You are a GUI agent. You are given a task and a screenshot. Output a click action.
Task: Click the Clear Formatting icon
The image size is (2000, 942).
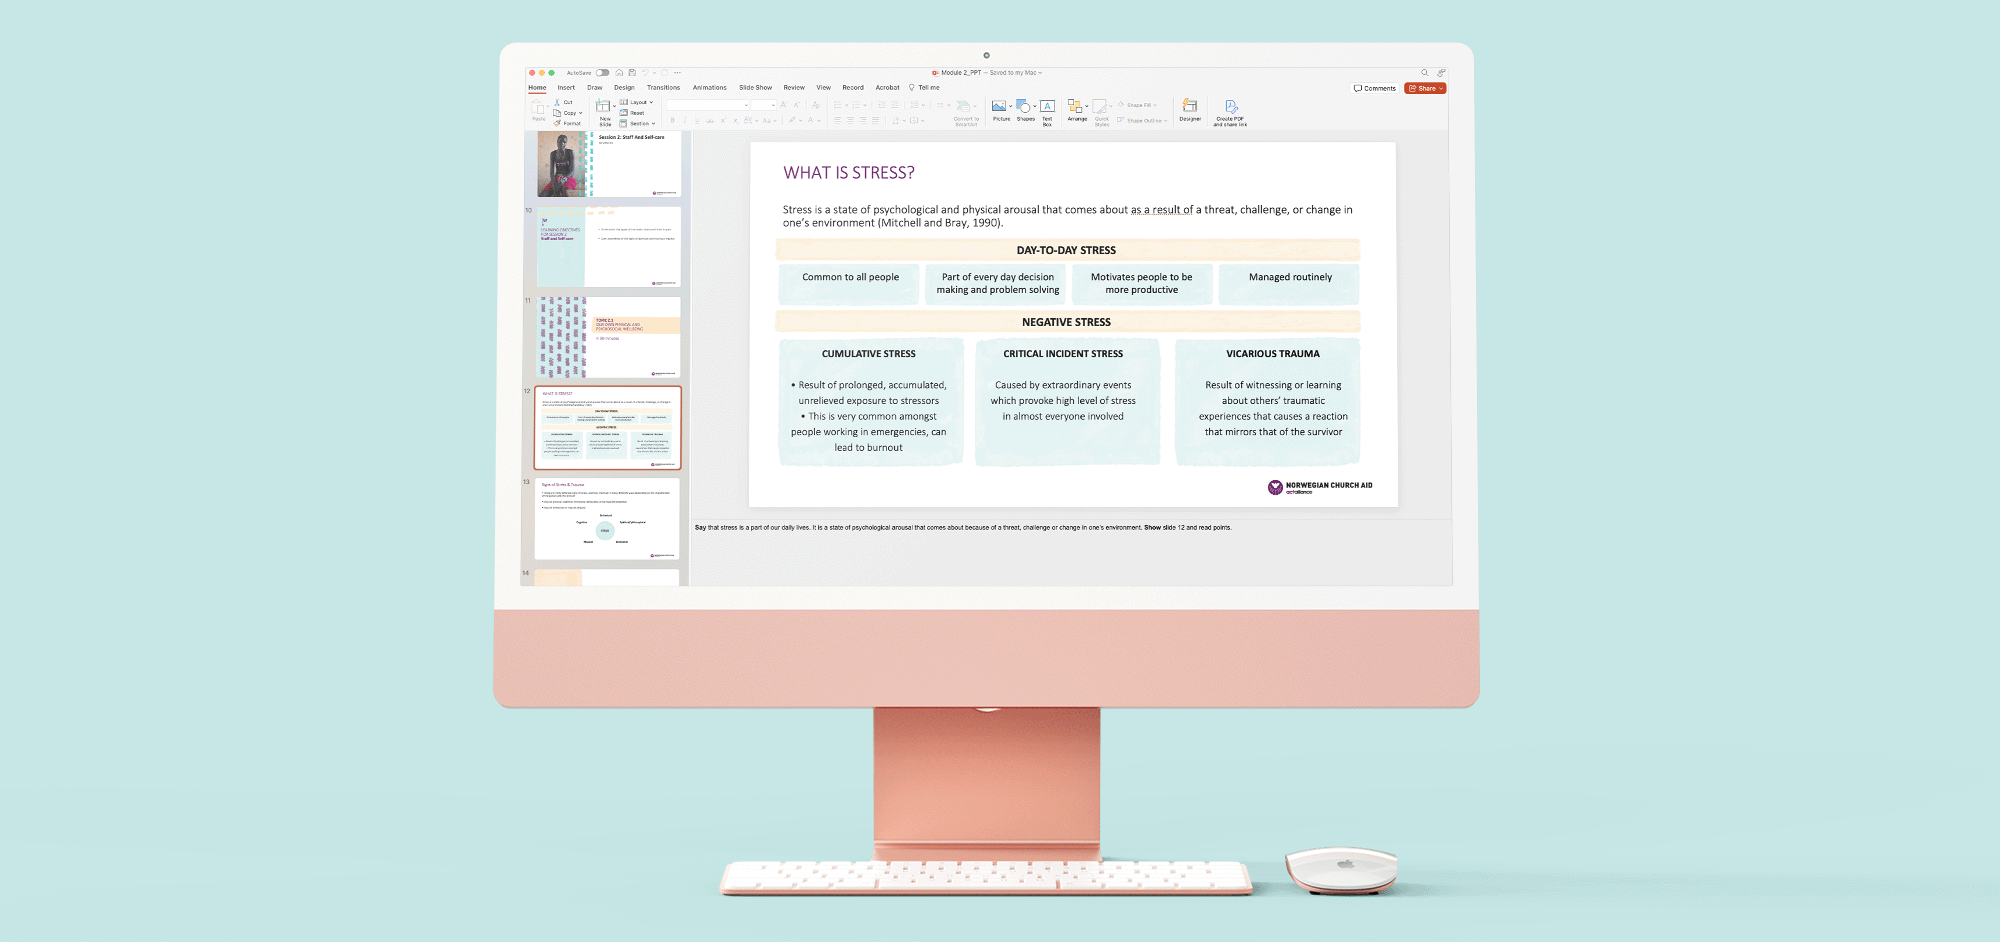[x=815, y=105]
